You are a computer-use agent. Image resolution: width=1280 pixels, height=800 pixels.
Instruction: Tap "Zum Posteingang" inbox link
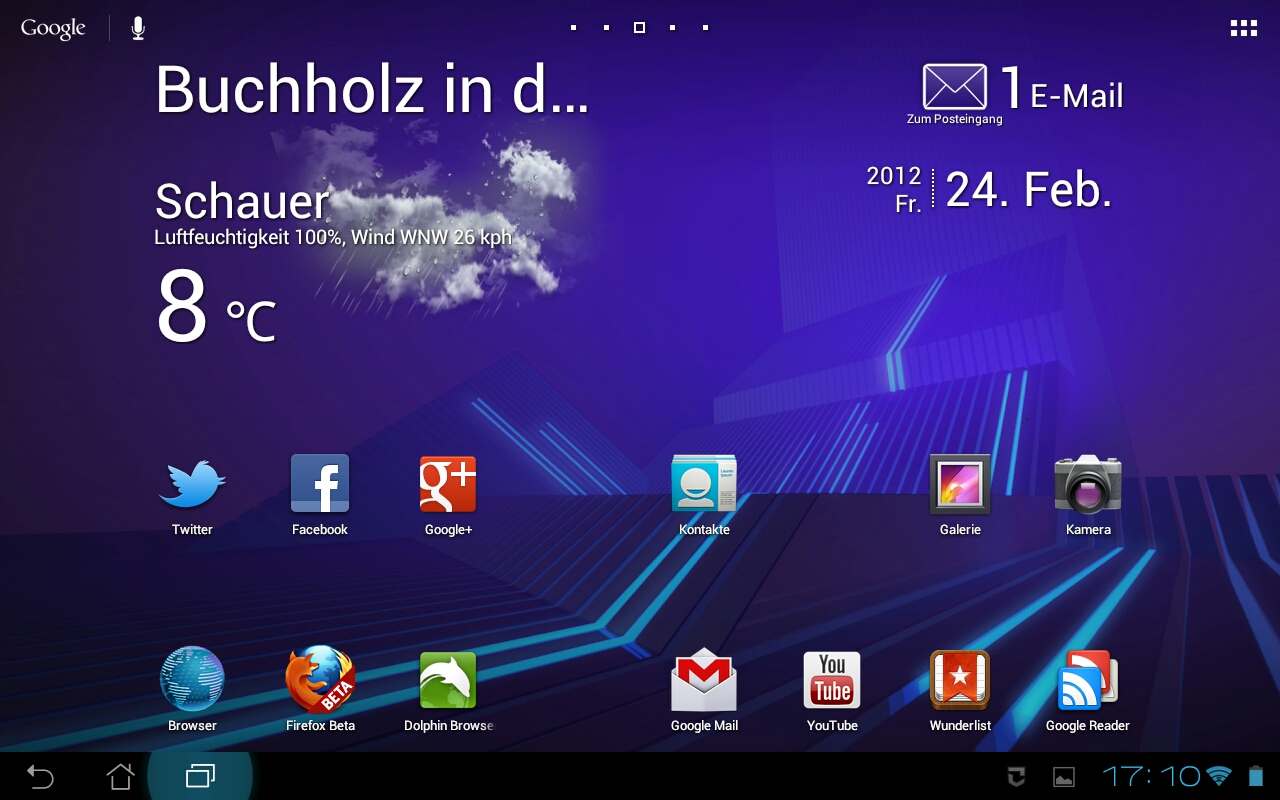(954, 119)
